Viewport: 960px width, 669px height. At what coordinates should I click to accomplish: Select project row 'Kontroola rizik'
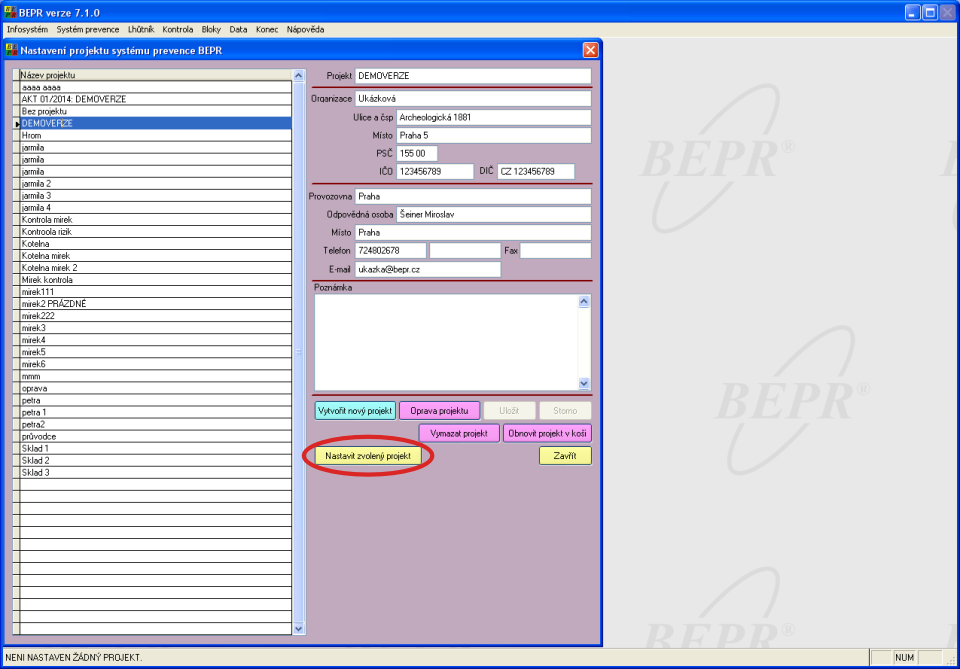[156, 232]
